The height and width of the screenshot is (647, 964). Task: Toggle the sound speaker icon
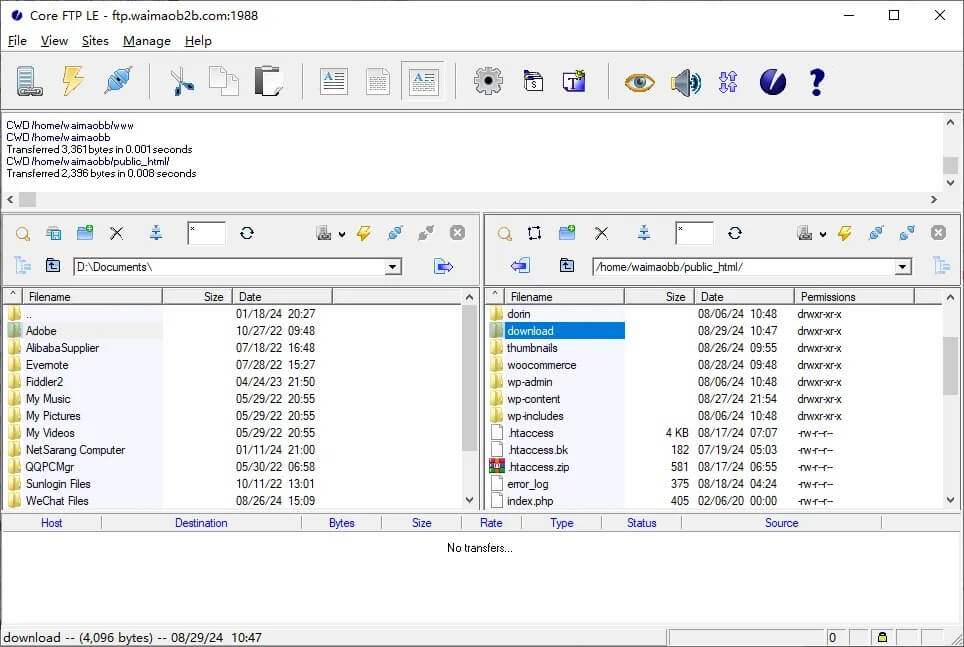click(x=685, y=82)
